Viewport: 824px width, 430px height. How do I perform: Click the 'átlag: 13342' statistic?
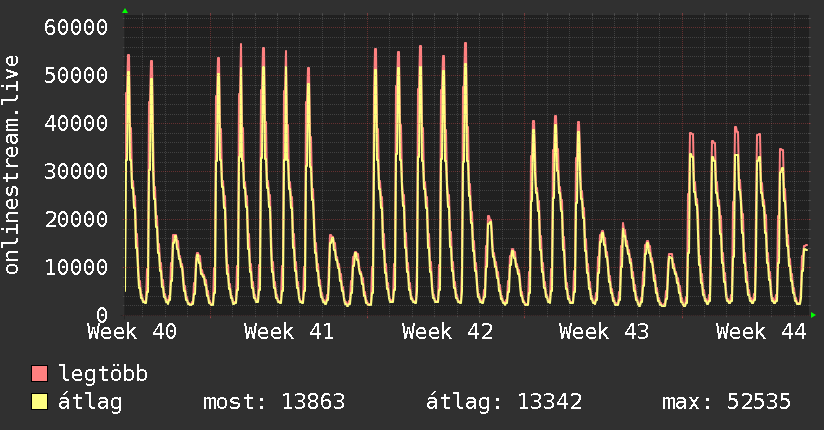504,402
